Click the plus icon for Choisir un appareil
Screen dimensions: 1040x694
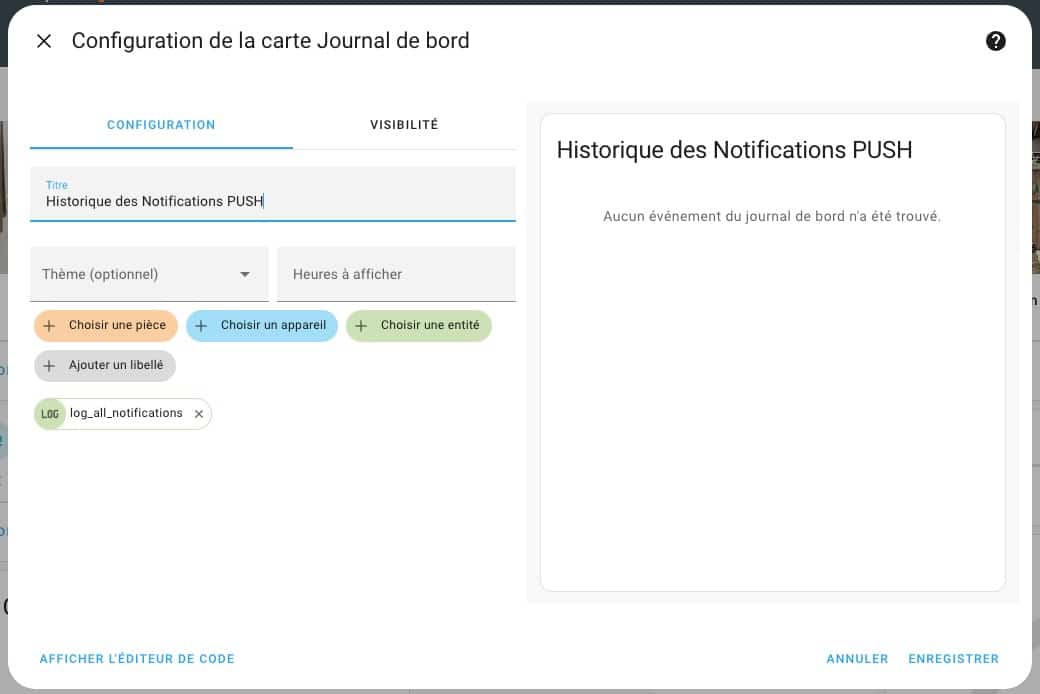pyautogui.click(x=201, y=326)
